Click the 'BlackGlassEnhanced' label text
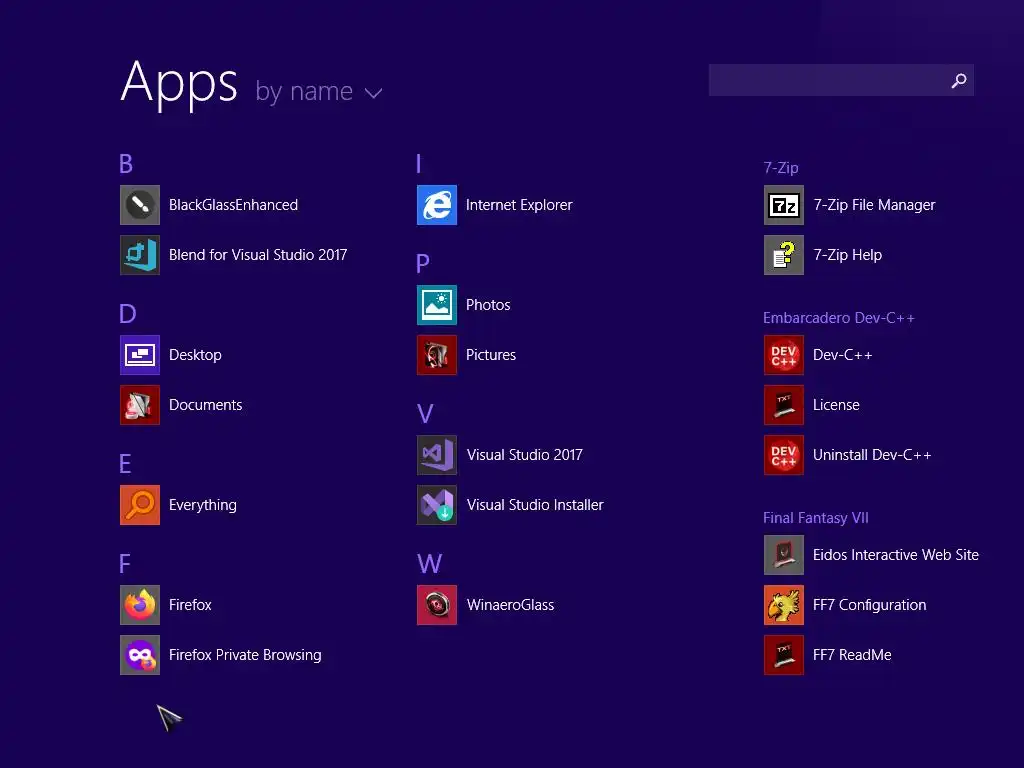This screenshot has height=768, width=1024. coord(233,205)
